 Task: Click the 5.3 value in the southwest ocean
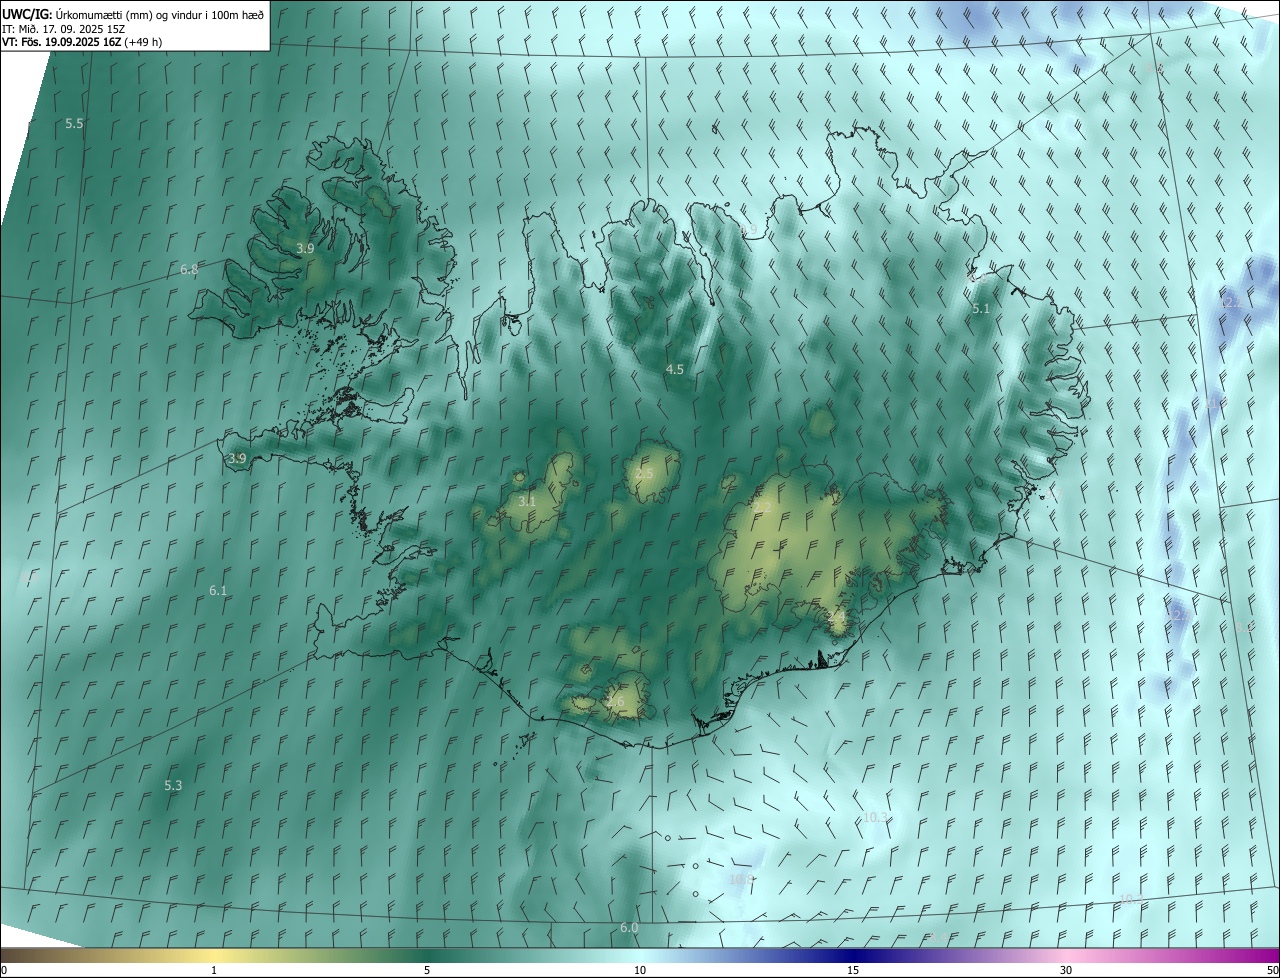coord(173,786)
